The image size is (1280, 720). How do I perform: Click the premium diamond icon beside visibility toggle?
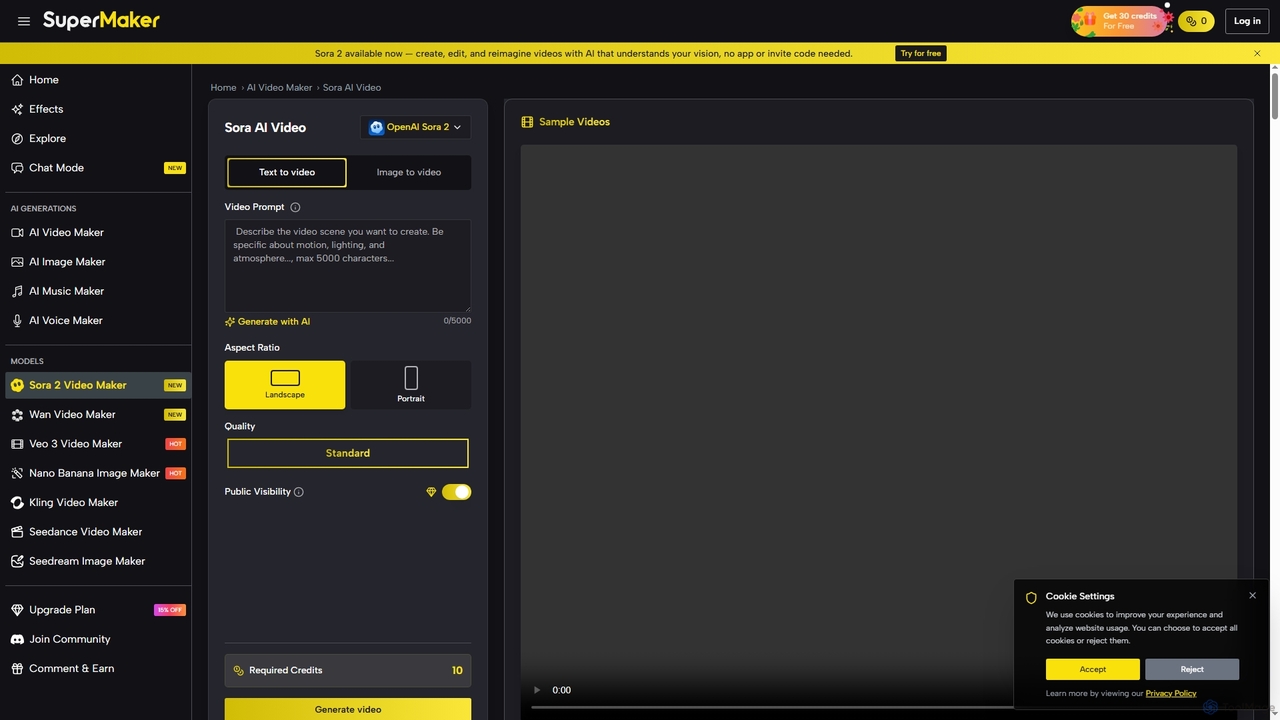[x=431, y=492]
